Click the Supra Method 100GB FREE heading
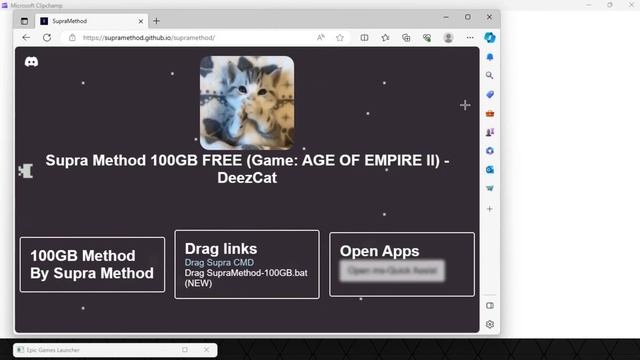The image size is (640, 360). point(247,169)
